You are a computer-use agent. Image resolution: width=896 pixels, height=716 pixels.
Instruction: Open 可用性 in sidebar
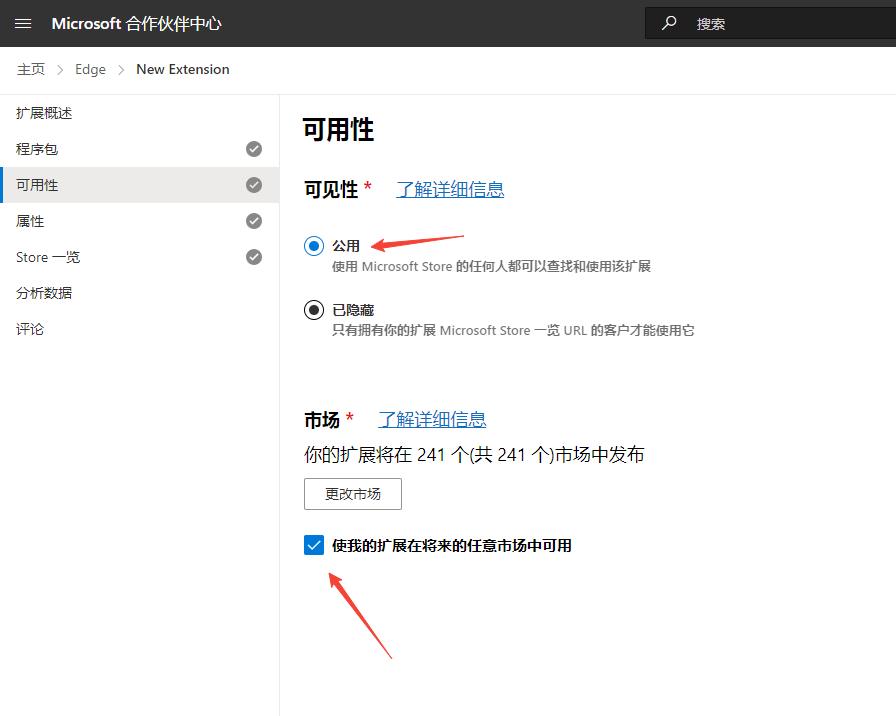click(x=139, y=185)
